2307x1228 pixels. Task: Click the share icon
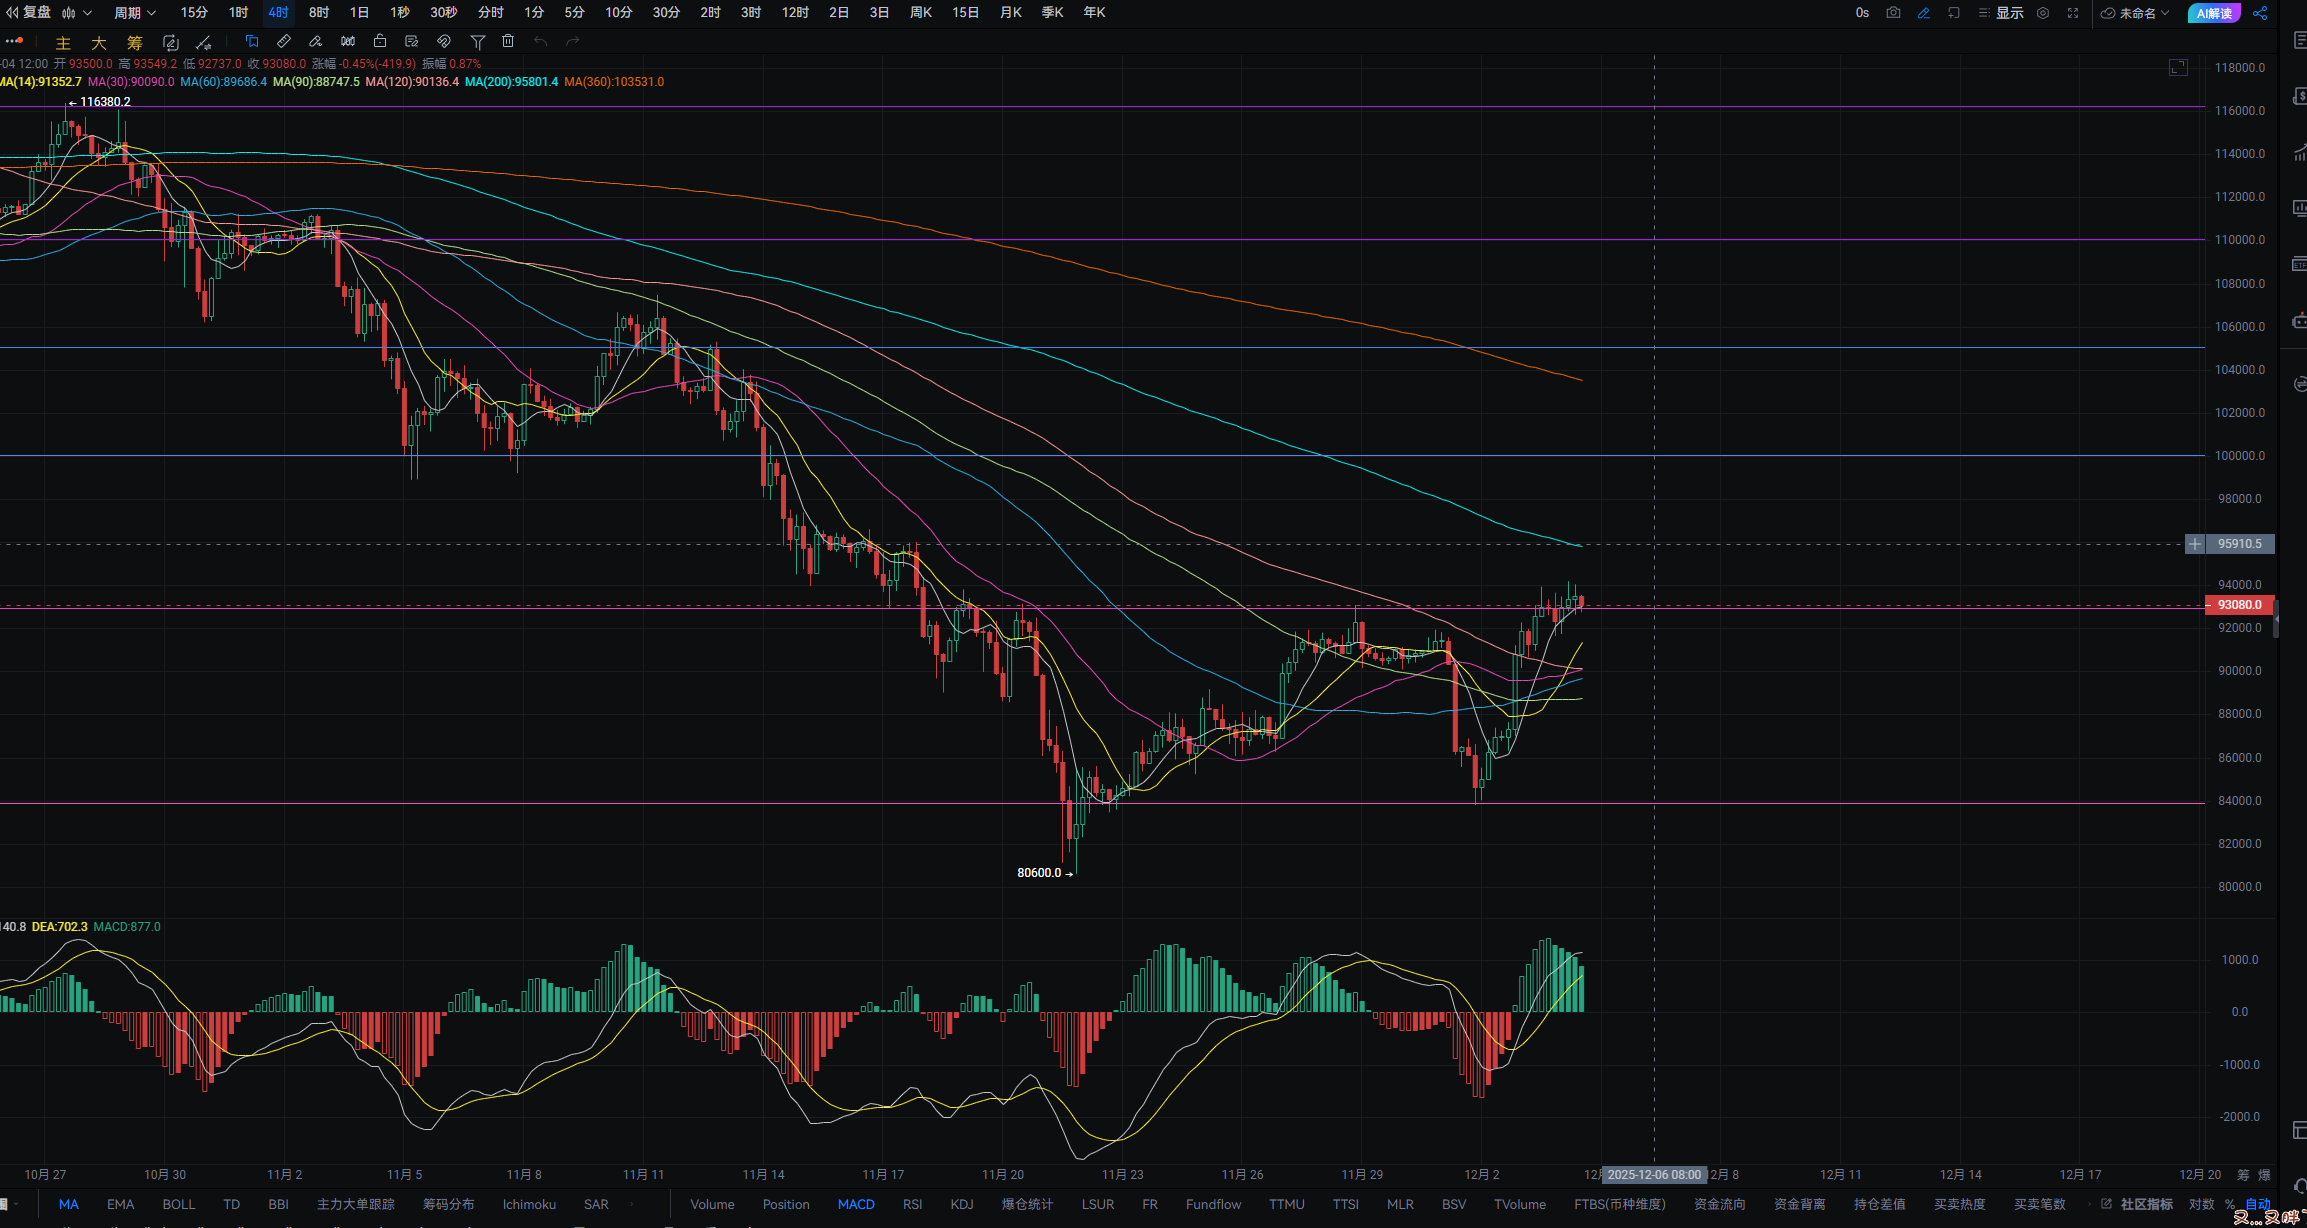click(2260, 13)
